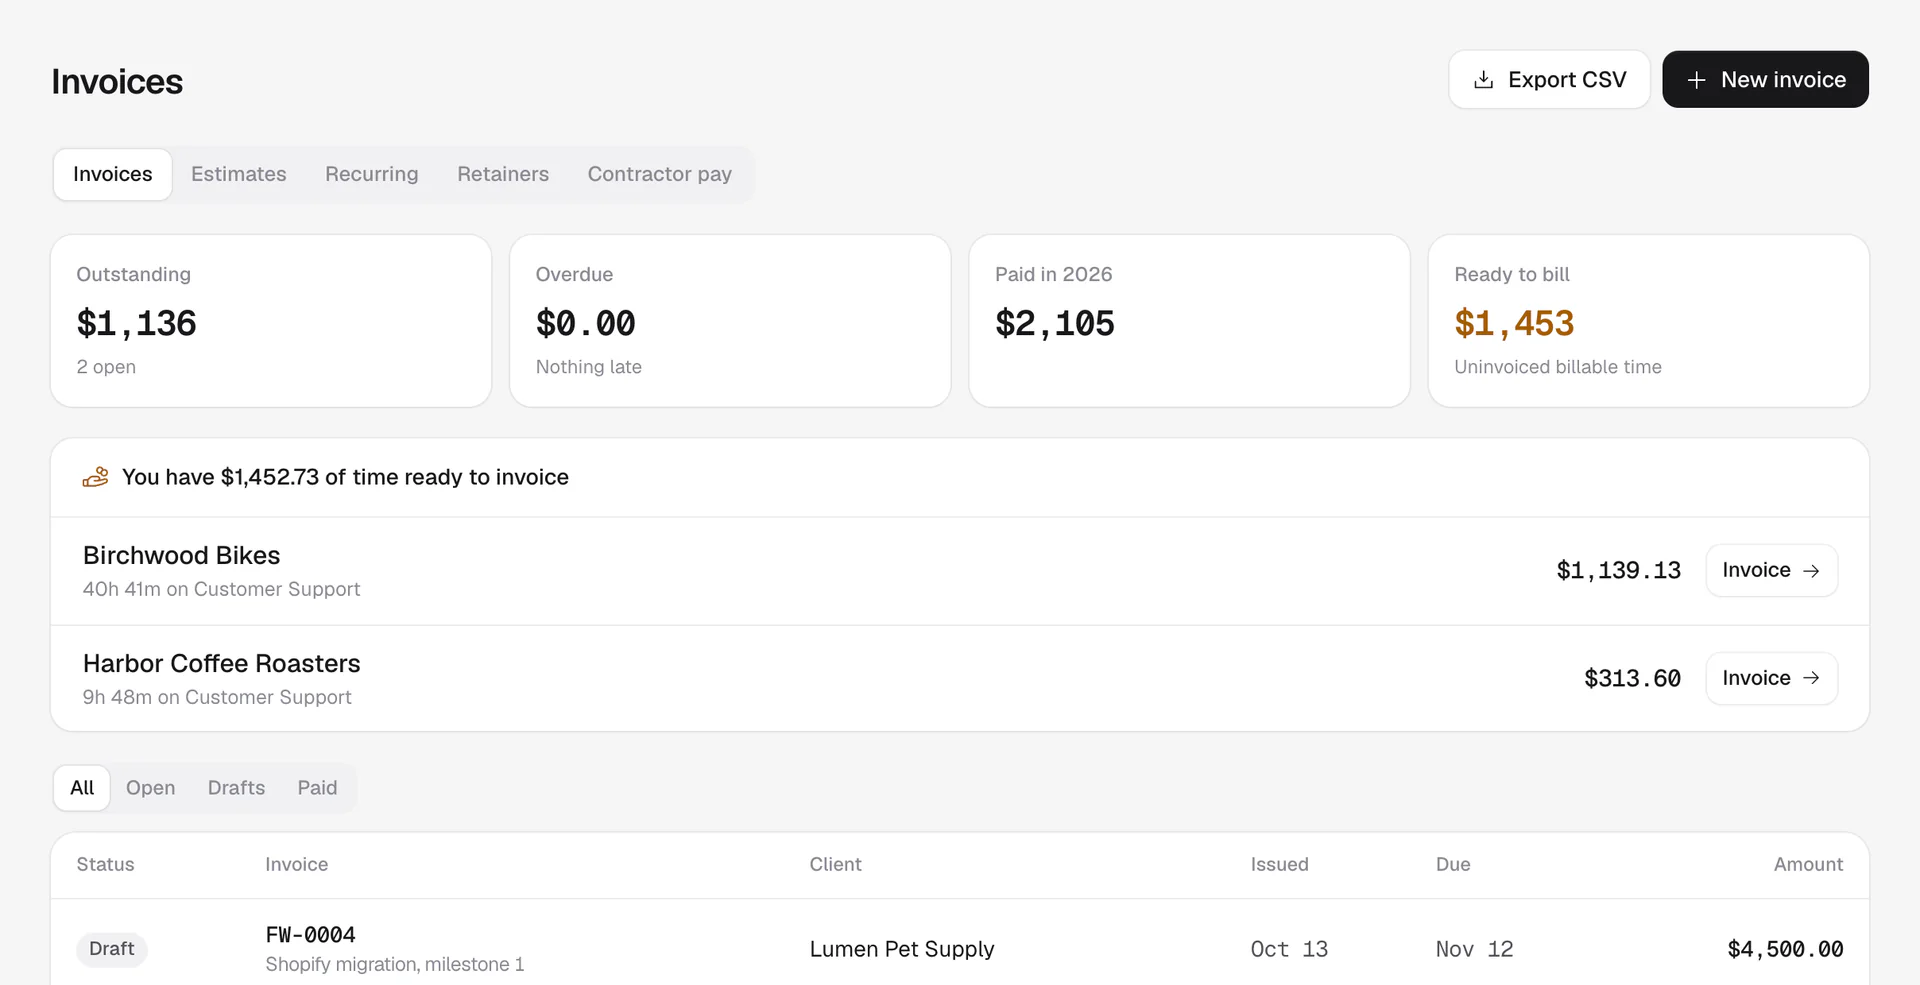Go to the Recurring tab
This screenshot has width=1920, height=985.
[x=372, y=175]
